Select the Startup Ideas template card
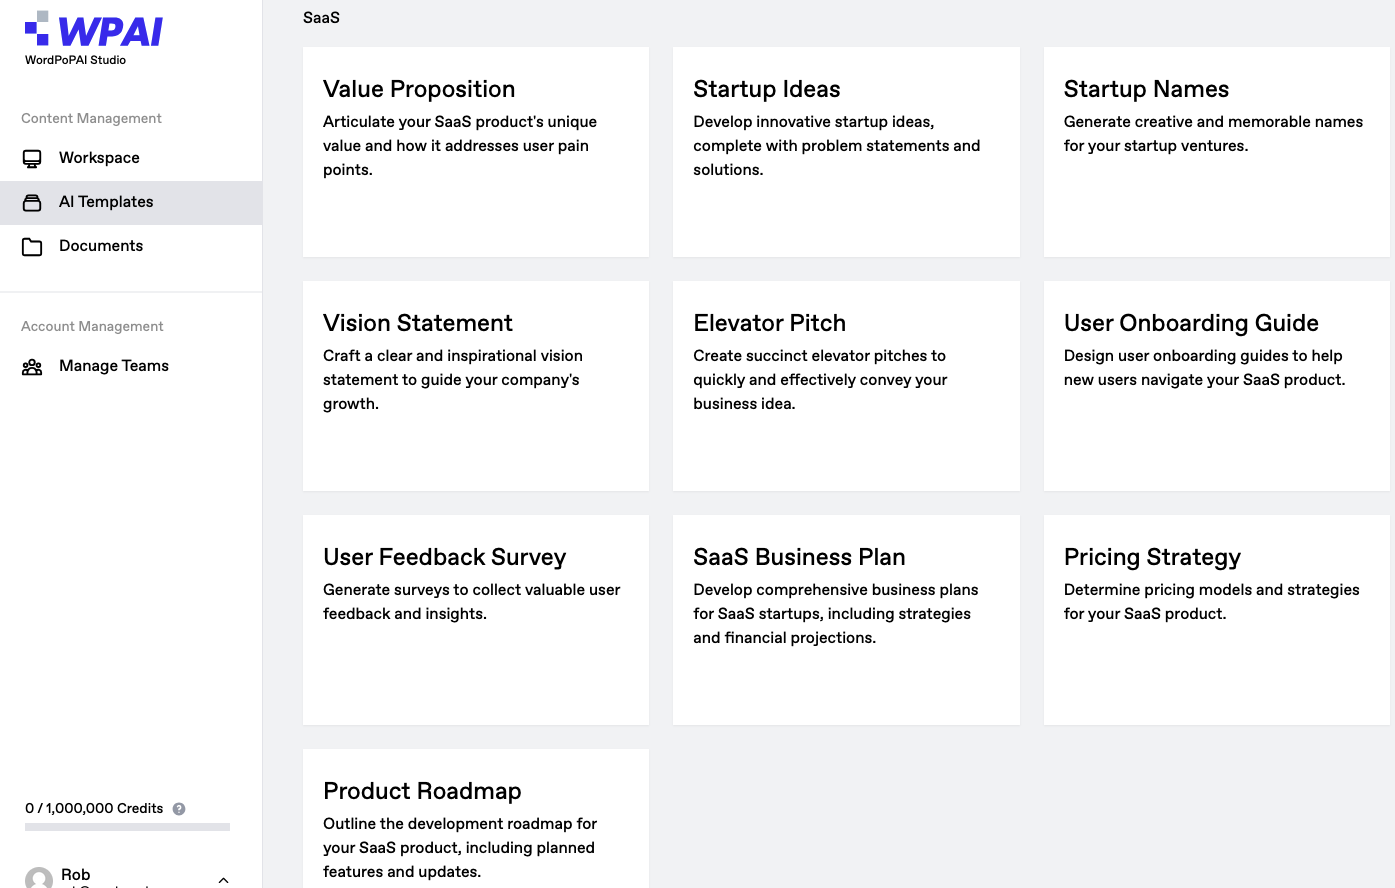 (x=846, y=152)
